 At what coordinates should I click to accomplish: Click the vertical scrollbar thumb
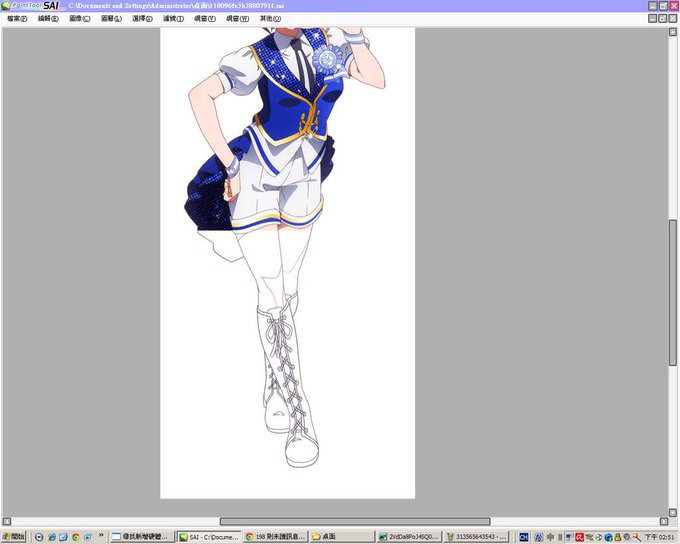click(673, 293)
